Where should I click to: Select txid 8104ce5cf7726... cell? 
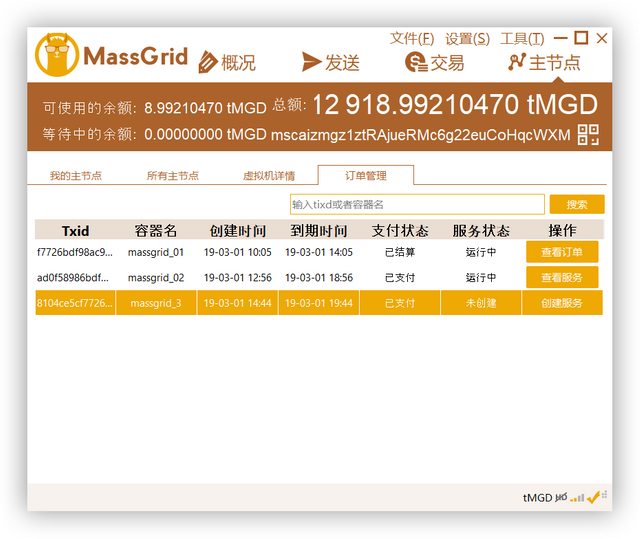pos(75,303)
